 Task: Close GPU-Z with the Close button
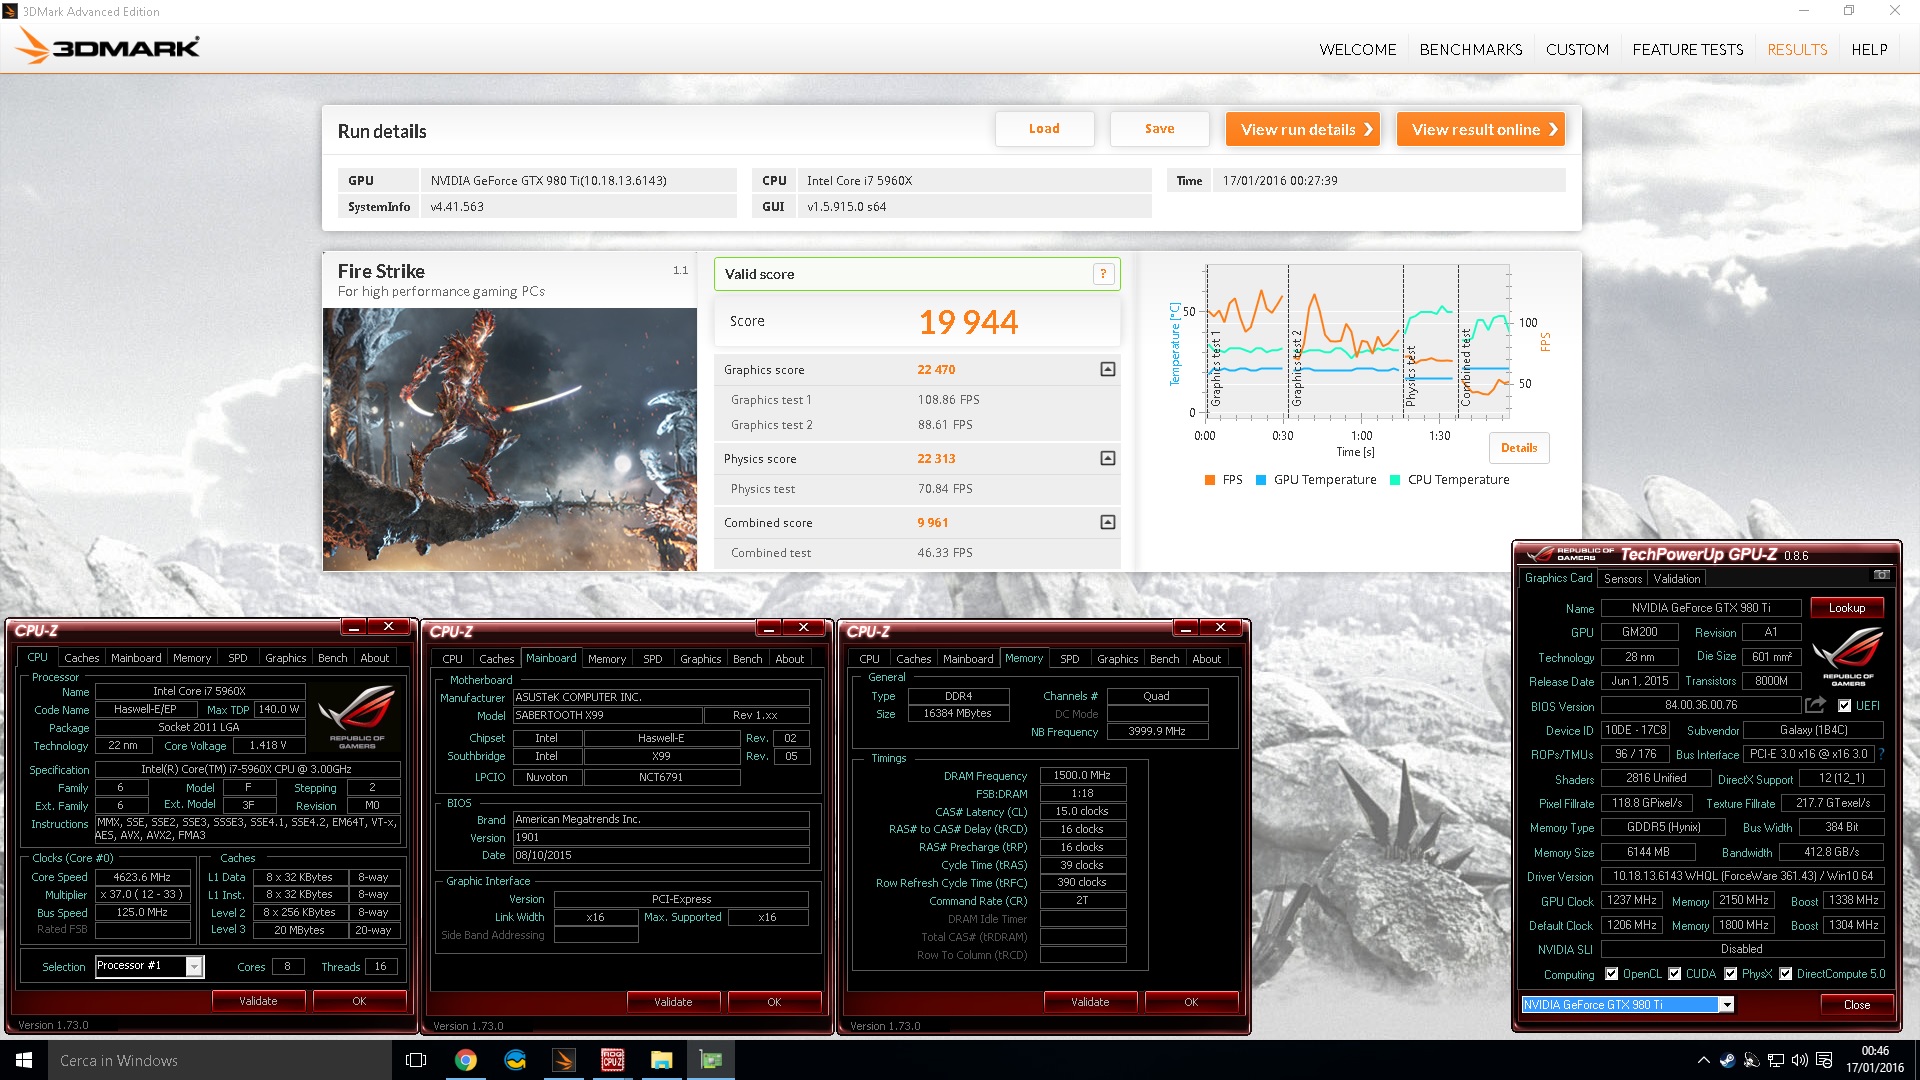[1856, 1005]
